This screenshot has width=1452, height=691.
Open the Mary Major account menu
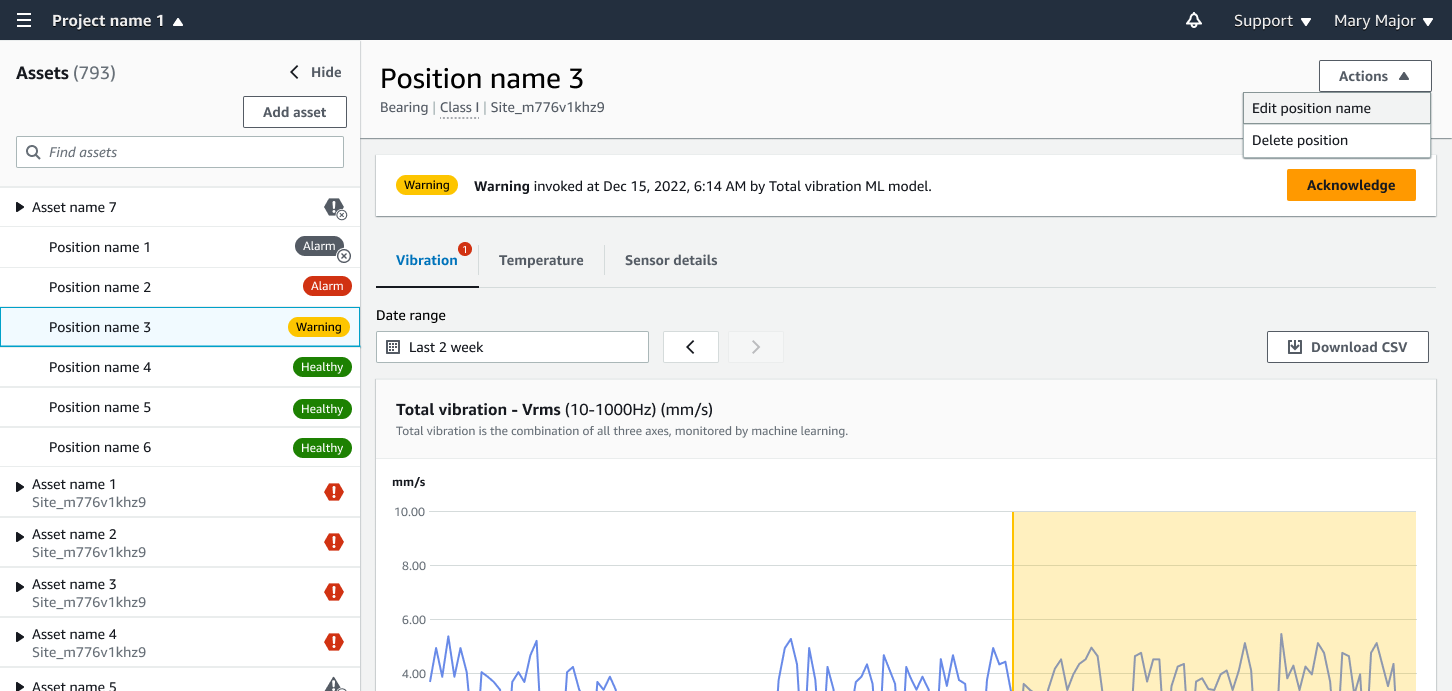tap(1383, 20)
